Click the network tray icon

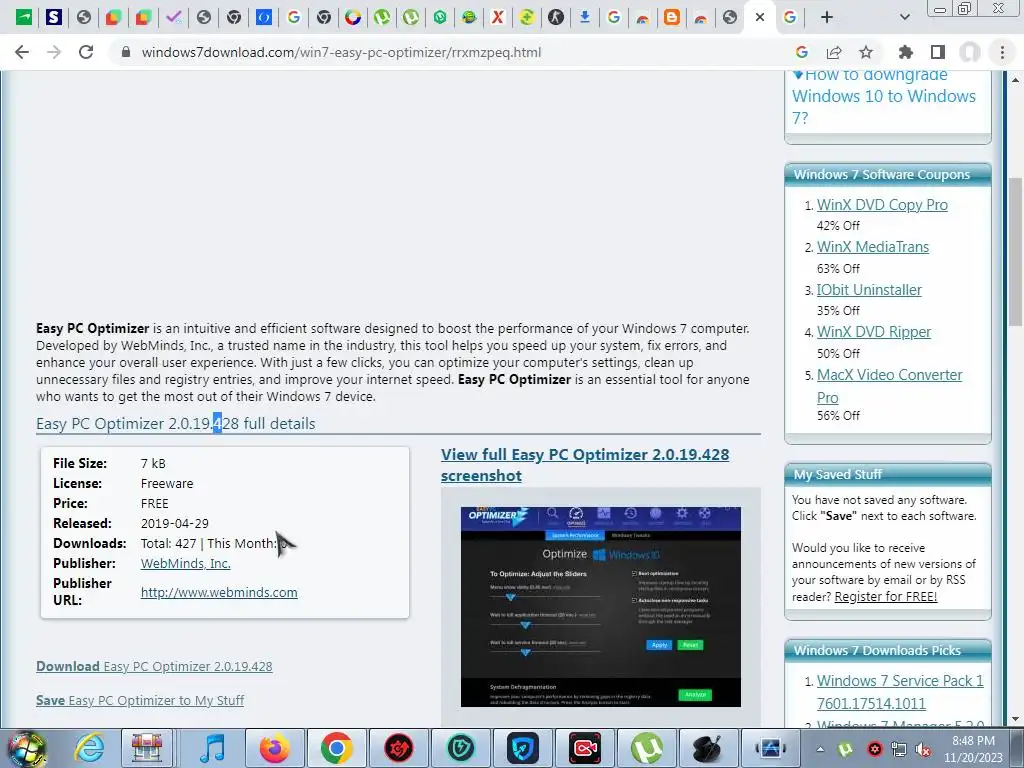pos(899,749)
